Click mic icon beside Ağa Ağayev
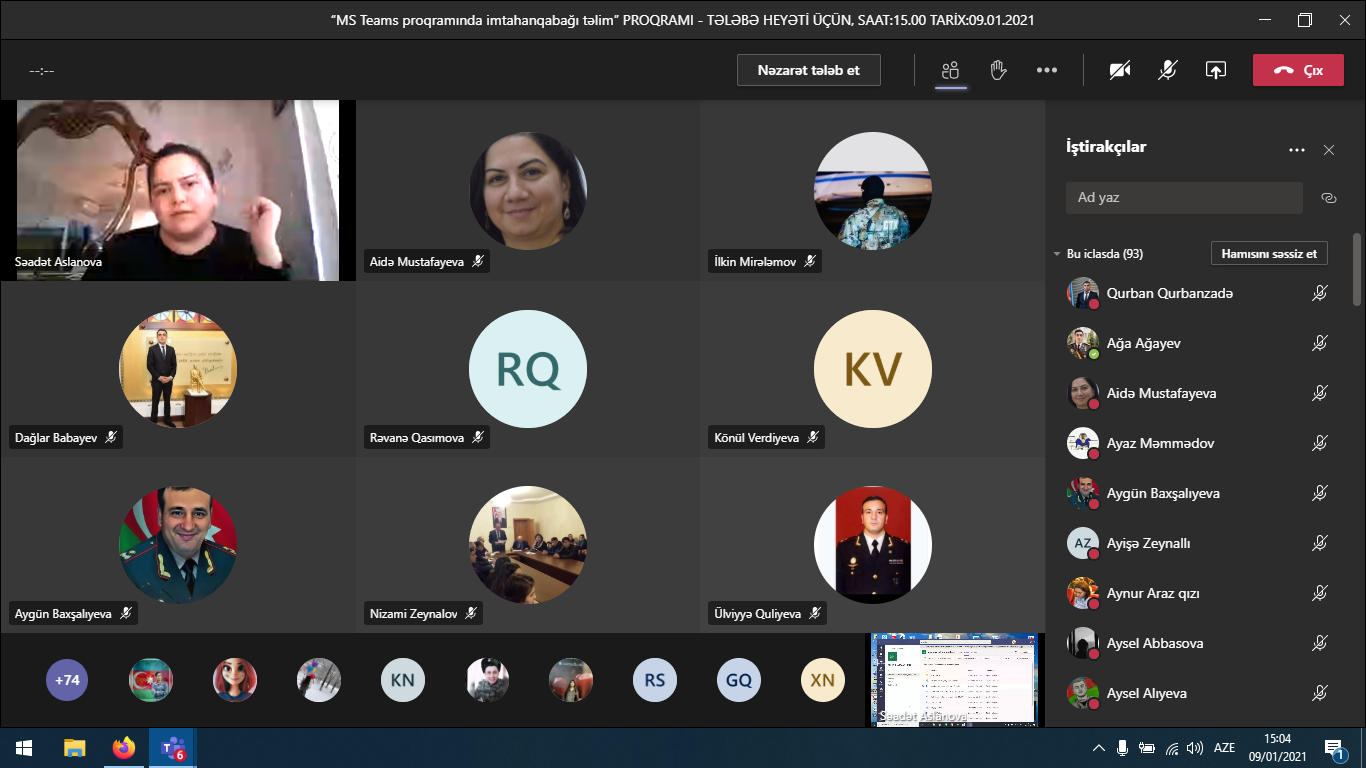This screenshot has height=768, width=1366. point(1320,343)
